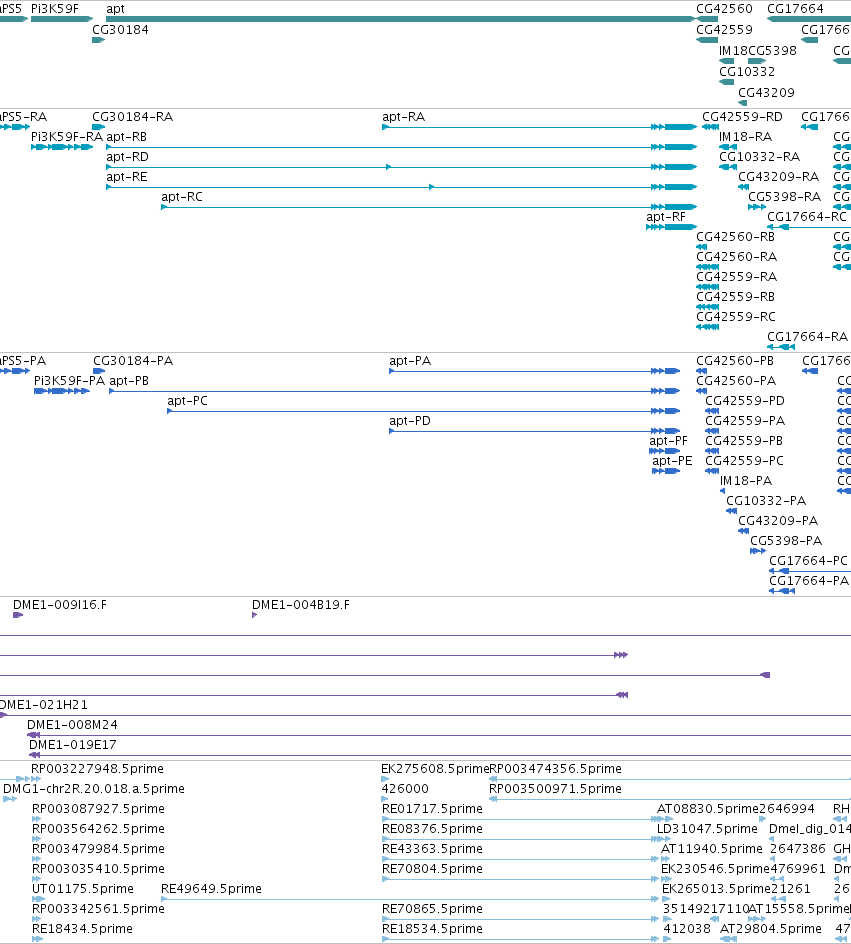This screenshot has height=944, width=851.
Task: Click the CG30184-PA protein label
Action: coord(133,361)
